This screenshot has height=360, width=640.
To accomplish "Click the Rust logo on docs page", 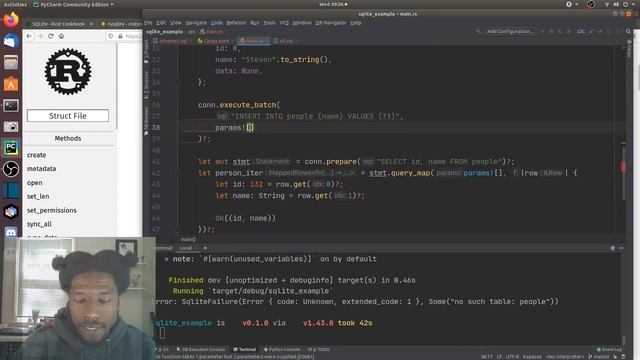I will point(68,72).
